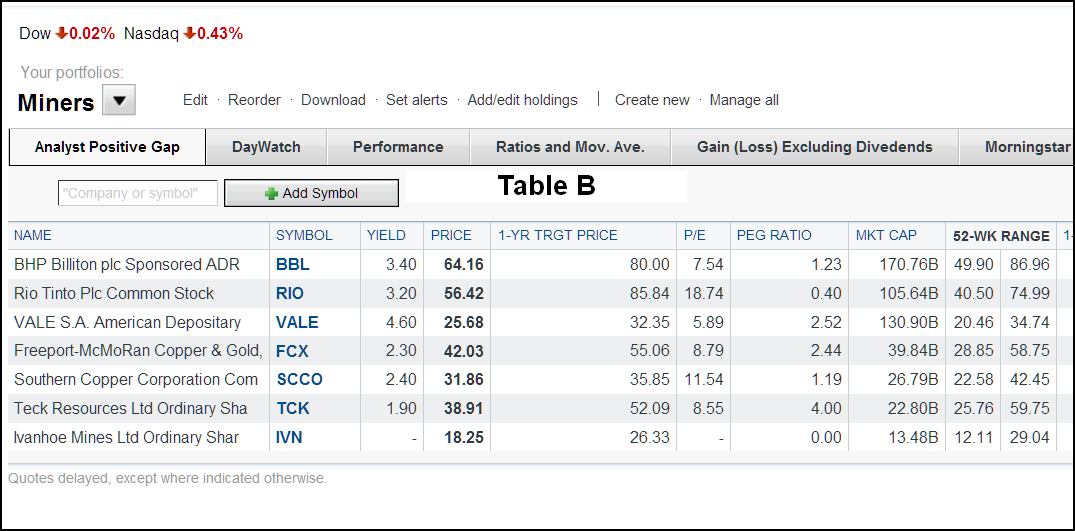Click the Edit portfolio link
The height and width of the screenshot is (531, 1075).
(195, 100)
